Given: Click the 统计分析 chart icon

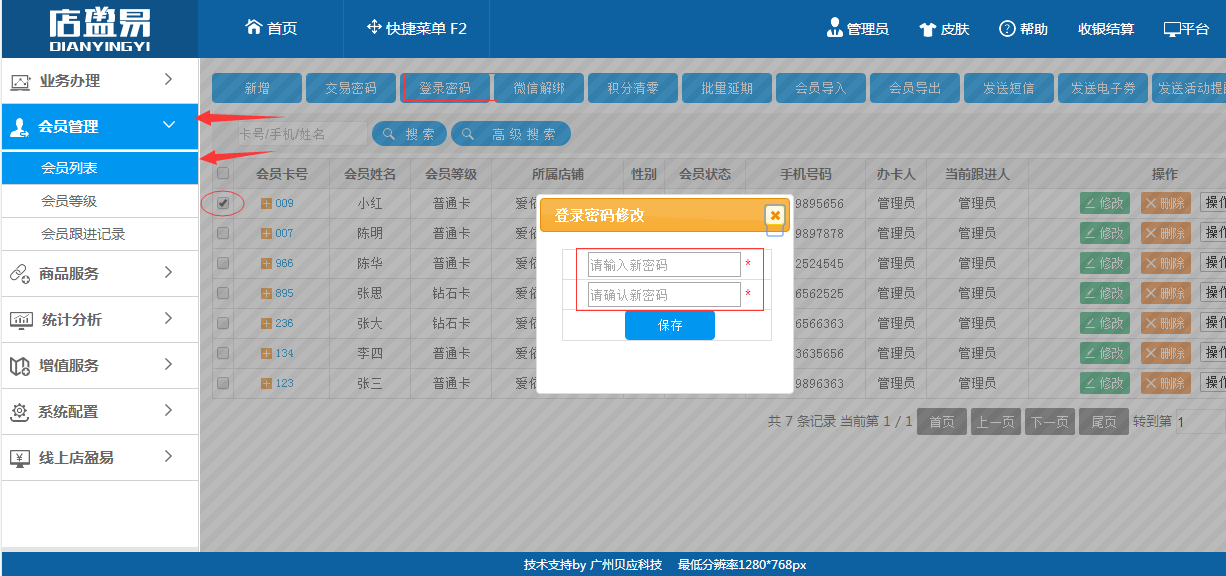Looking at the screenshot, I should tap(20, 320).
